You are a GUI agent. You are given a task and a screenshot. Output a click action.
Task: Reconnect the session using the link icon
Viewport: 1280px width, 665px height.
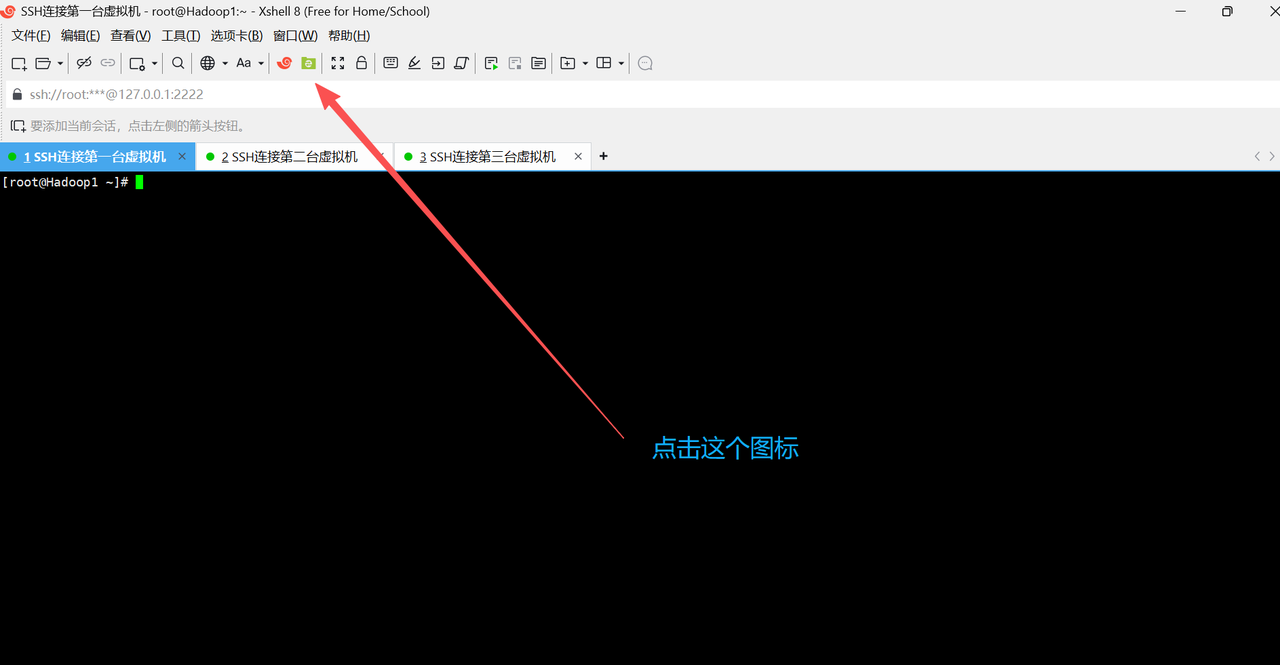click(108, 63)
